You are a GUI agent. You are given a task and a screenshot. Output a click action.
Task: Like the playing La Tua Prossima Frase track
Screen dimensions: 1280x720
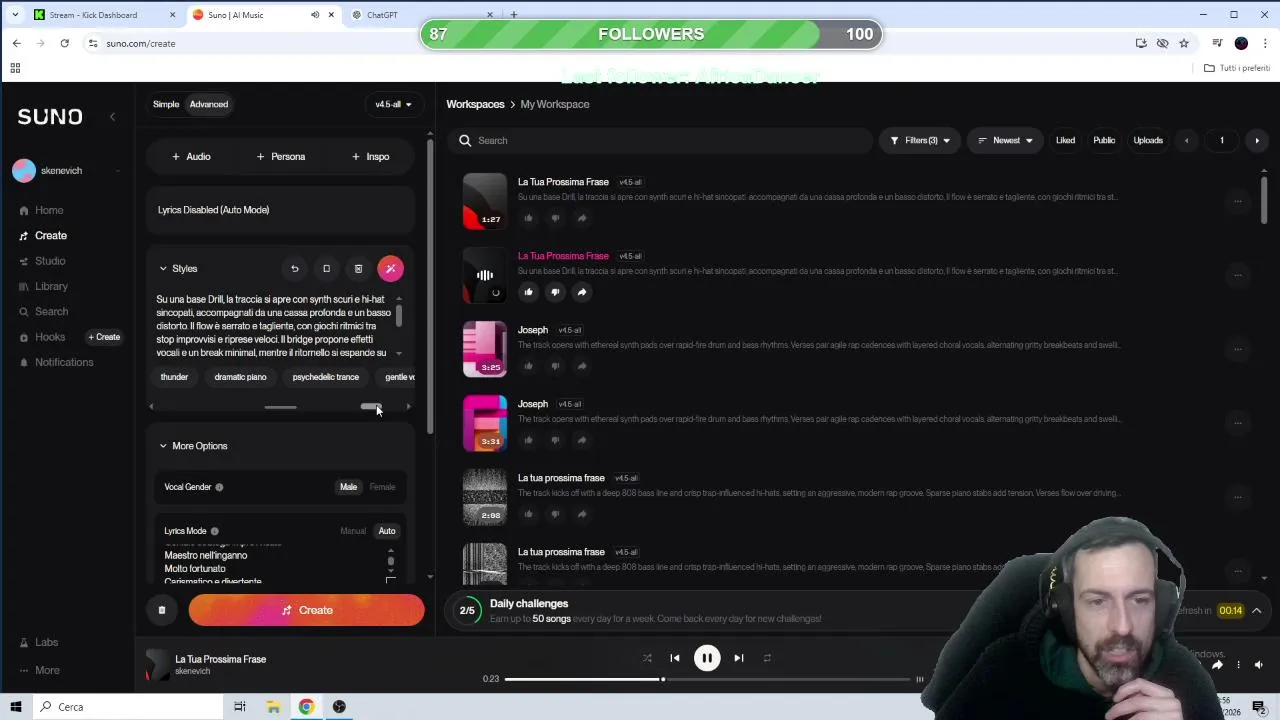(x=528, y=292)
